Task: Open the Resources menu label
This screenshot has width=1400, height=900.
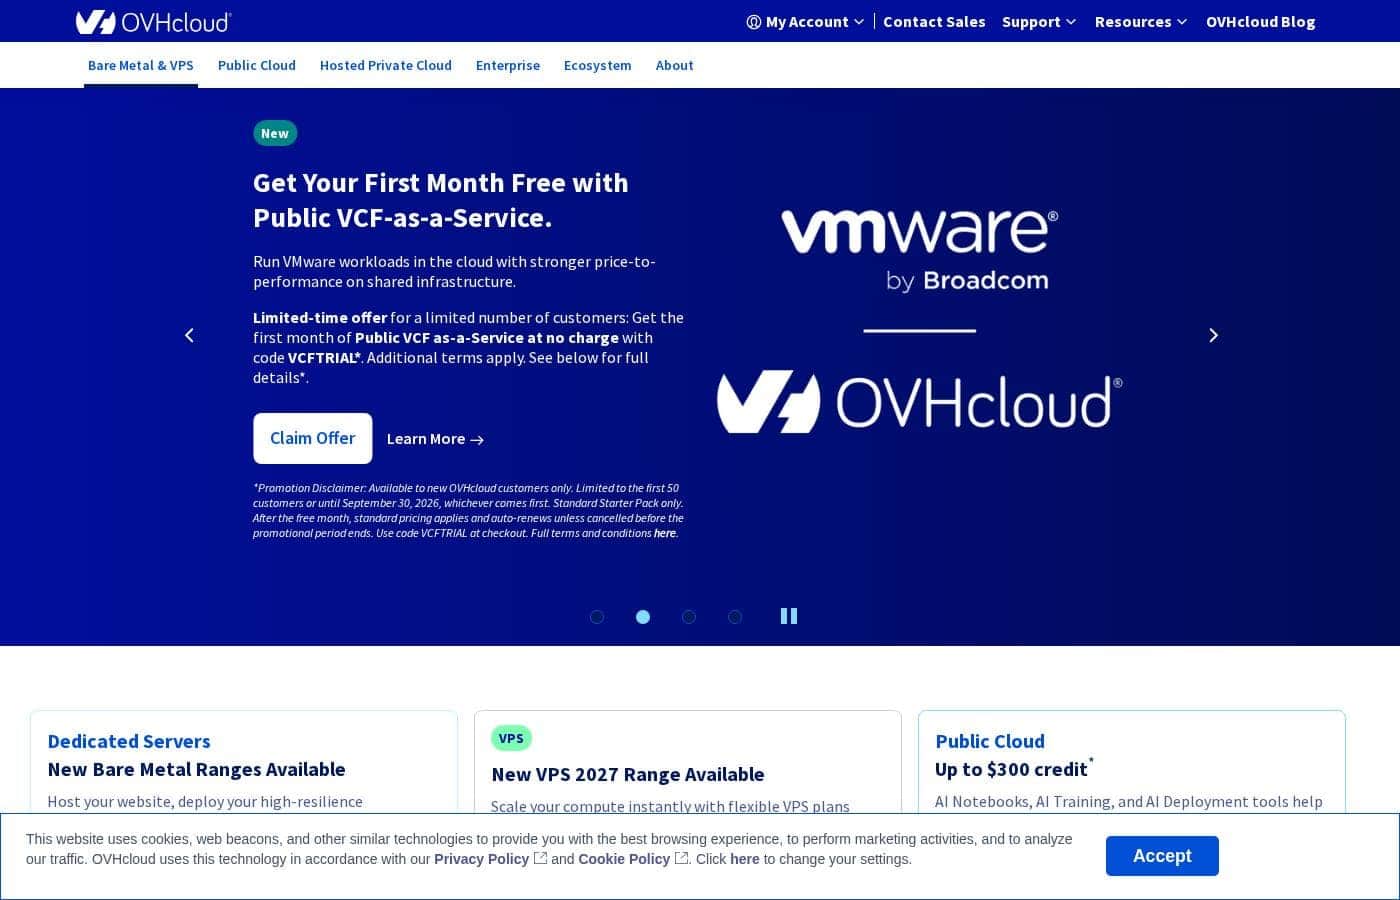Action: pos(1133,21)
